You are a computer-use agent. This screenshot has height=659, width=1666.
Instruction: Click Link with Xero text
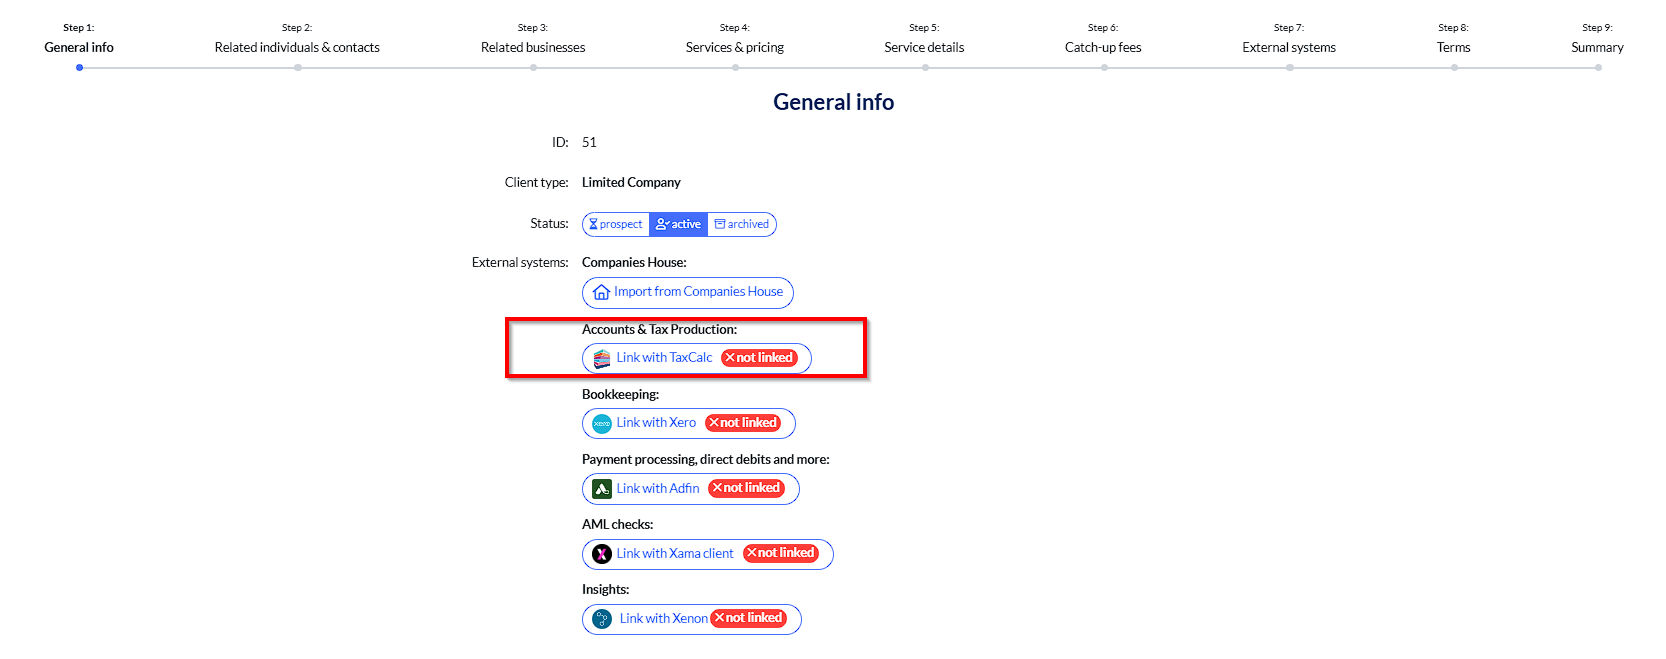[656, 423]
